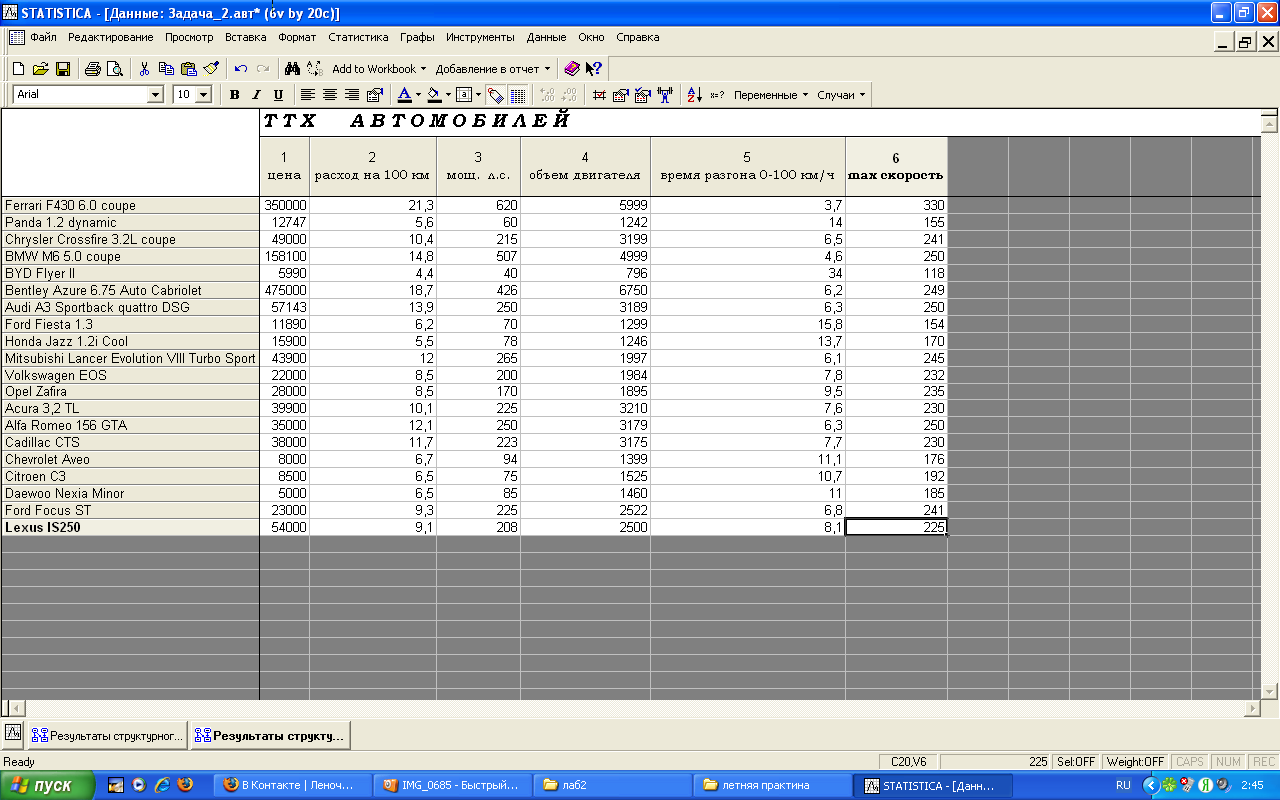The height and width of the screenshot is (800, 1280).
Task: Select the Ferrari F430 6.0 coupe row header
Action: pos(130,205)
